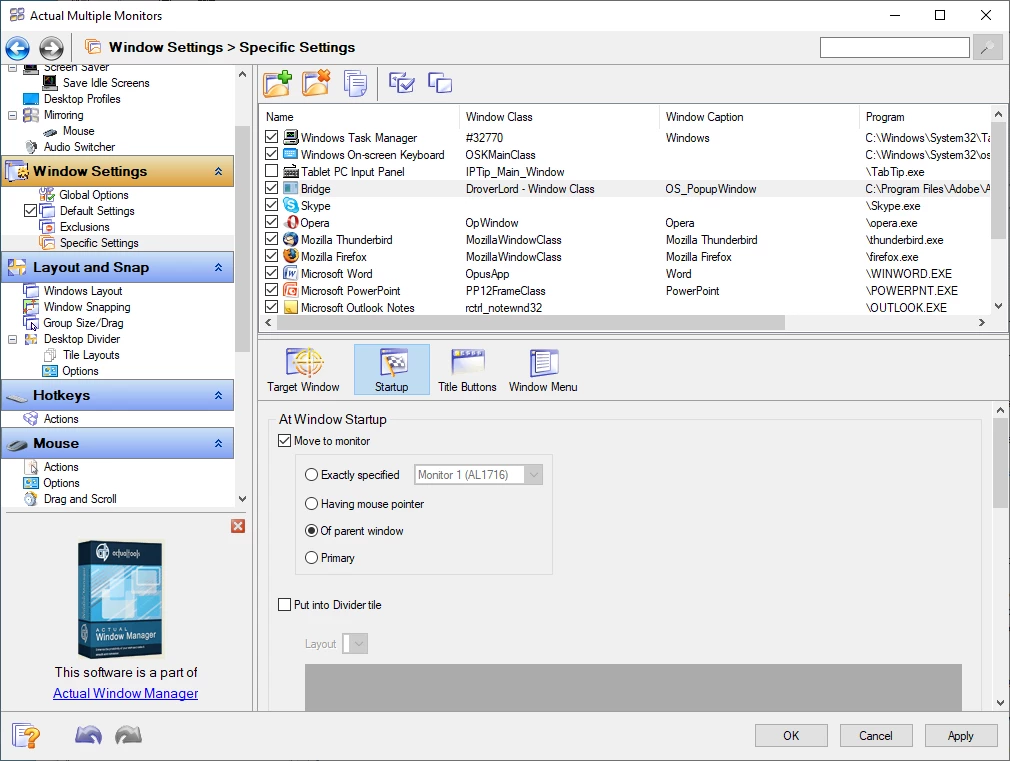The height and width of the screenshot is (761, 1010).
Task: Collapse the Window Settings section
Action: pos(218,171)
